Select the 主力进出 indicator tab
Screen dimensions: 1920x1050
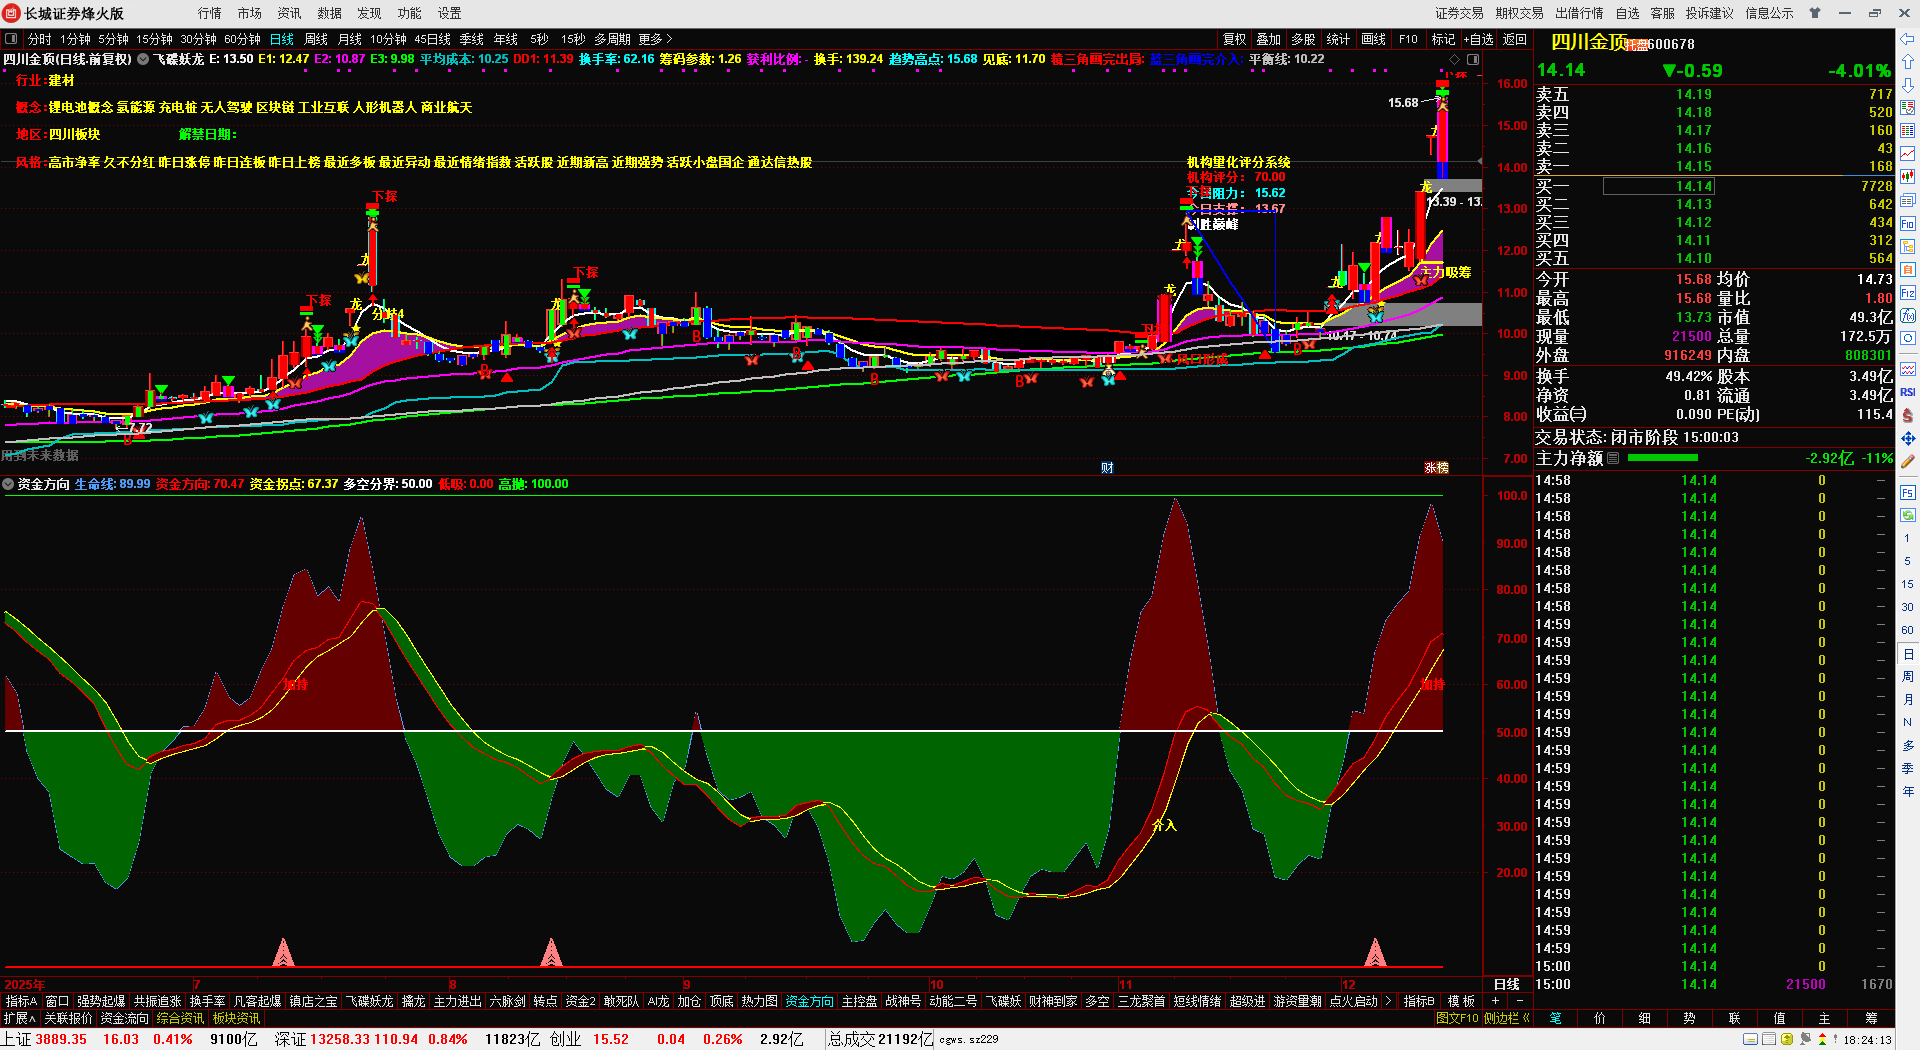(x=457, y=1001)
